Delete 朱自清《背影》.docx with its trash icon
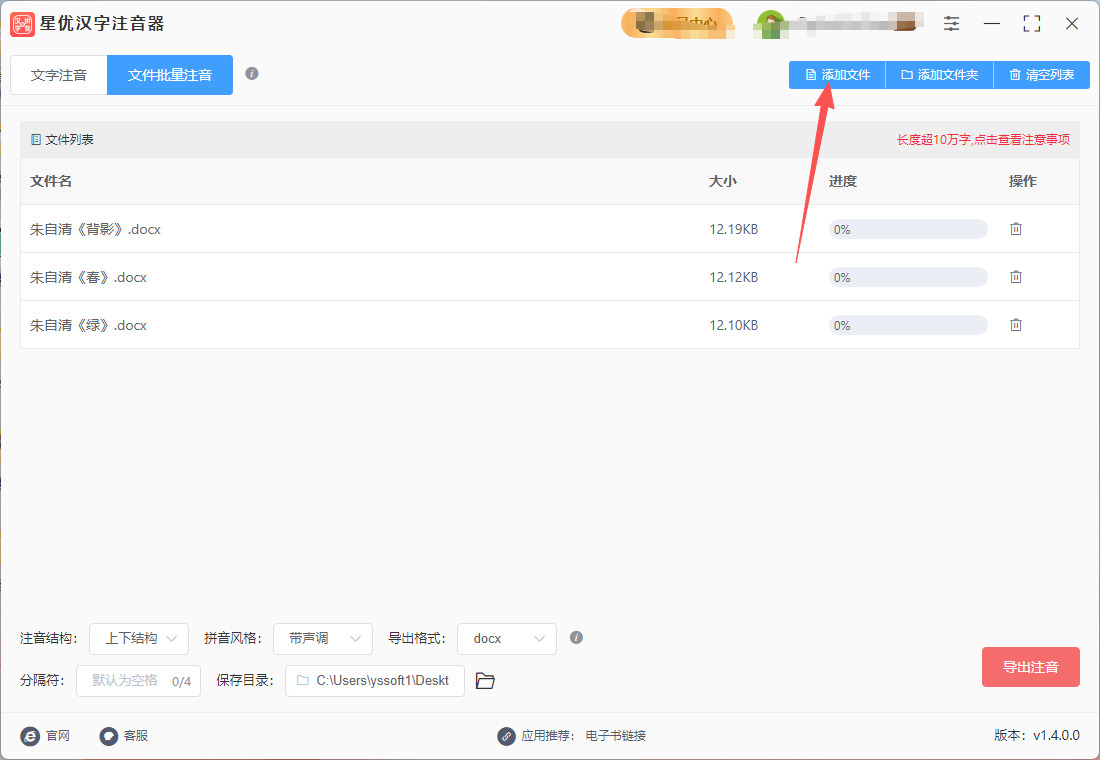The image size is (1100, 760). [1016, 229]
